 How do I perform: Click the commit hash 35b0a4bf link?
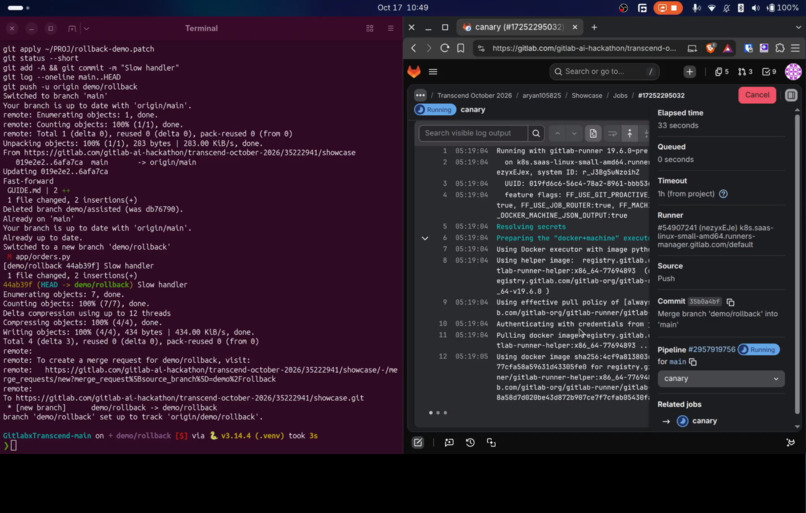pyautogui.click(x=705, y=302)
